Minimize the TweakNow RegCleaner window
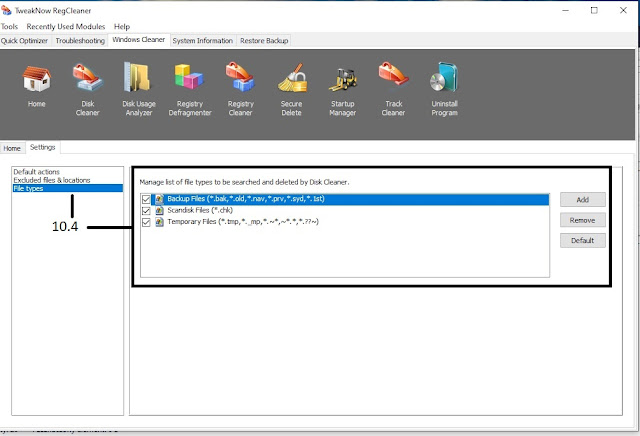640x436 pixels. 565,11
